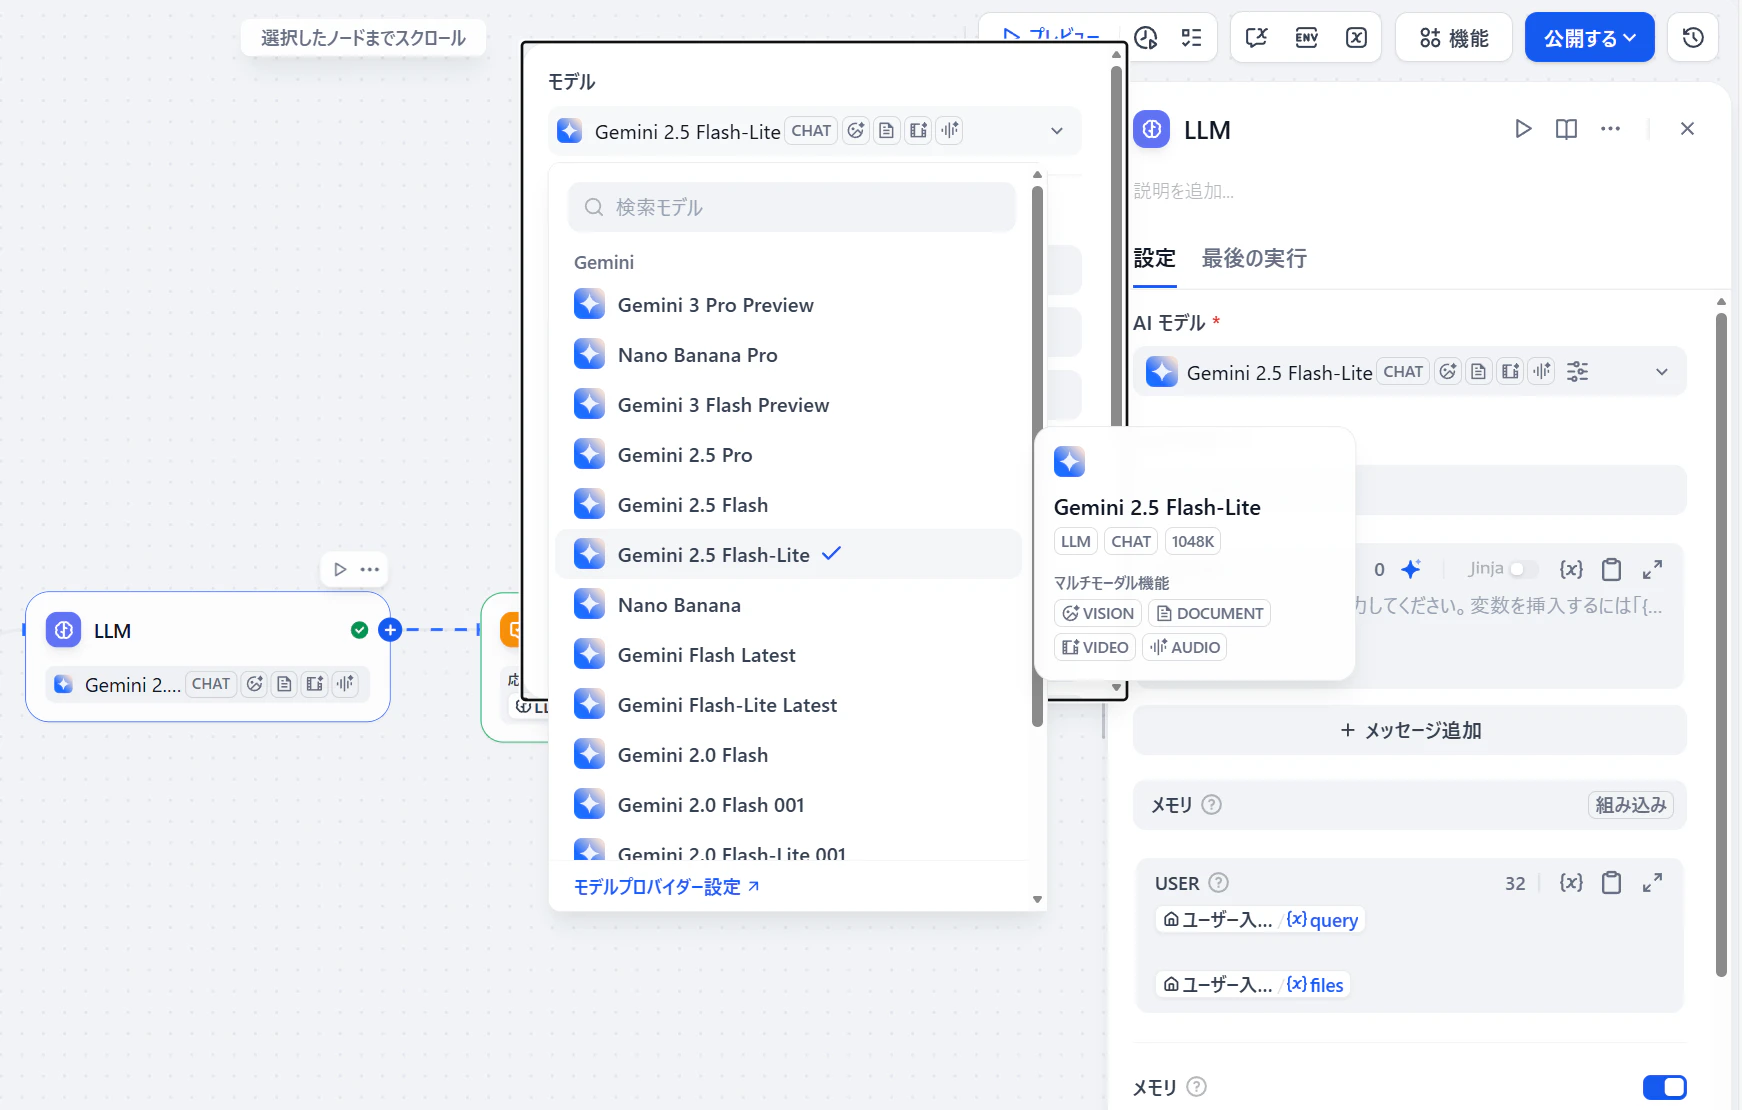Pick Gemini 2.5 Pro model
The height and width of the screenshot is (1110, 1742).
point(788,454)
